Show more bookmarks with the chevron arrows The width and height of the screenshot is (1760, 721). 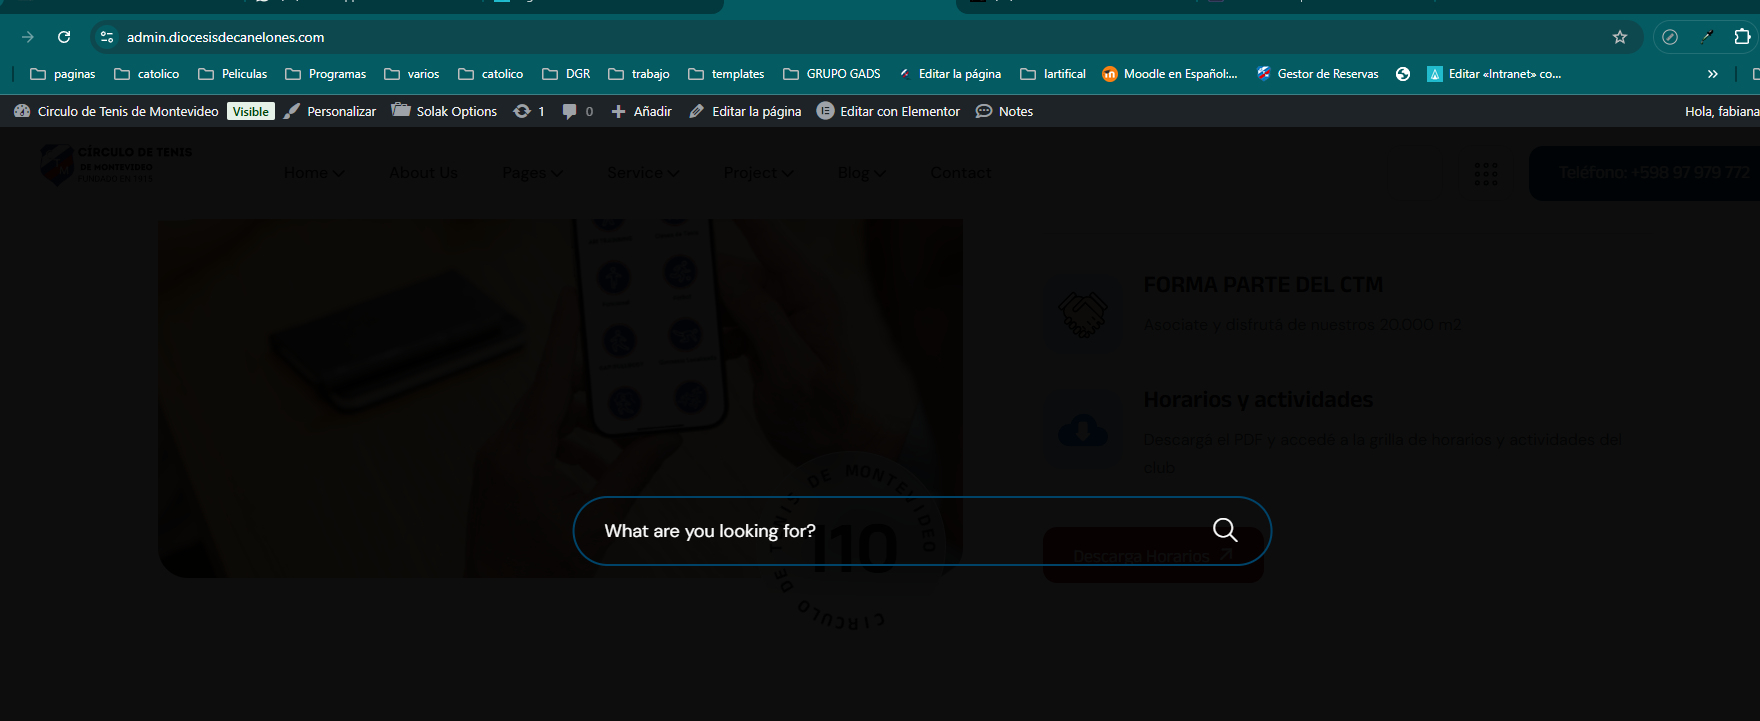point(1712,74)
